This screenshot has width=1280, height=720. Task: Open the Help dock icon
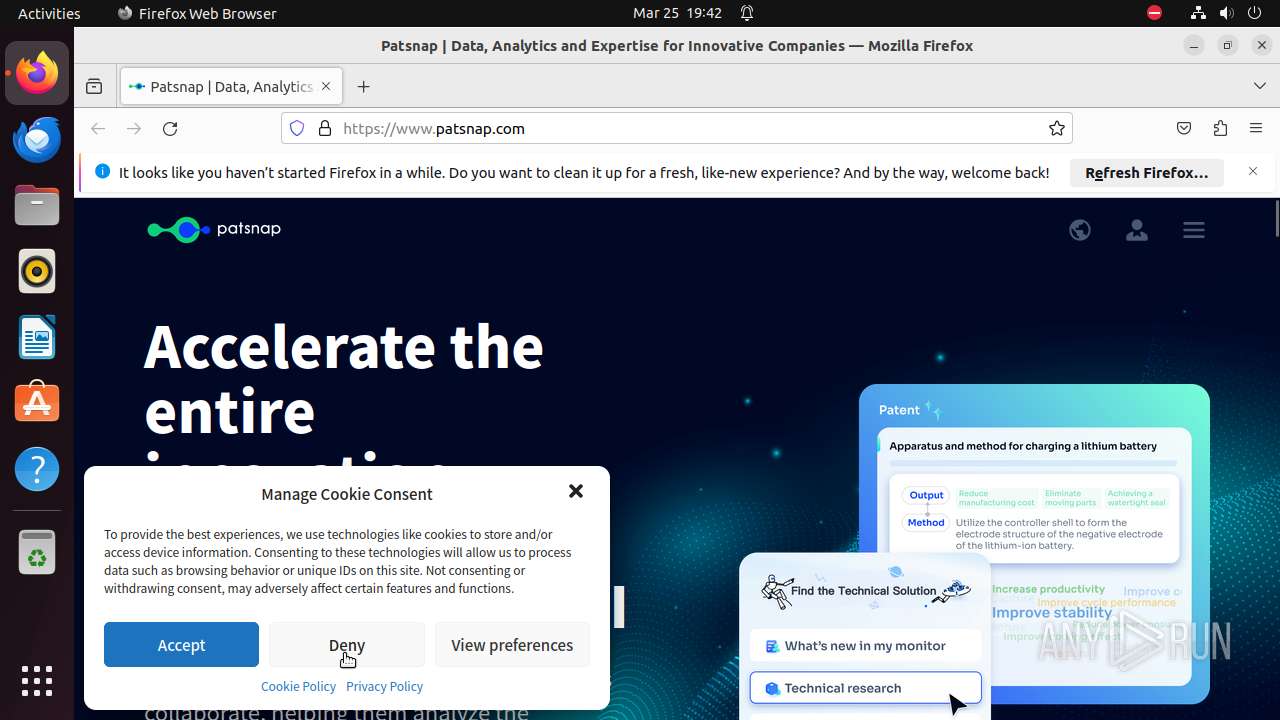coord(37,469)
